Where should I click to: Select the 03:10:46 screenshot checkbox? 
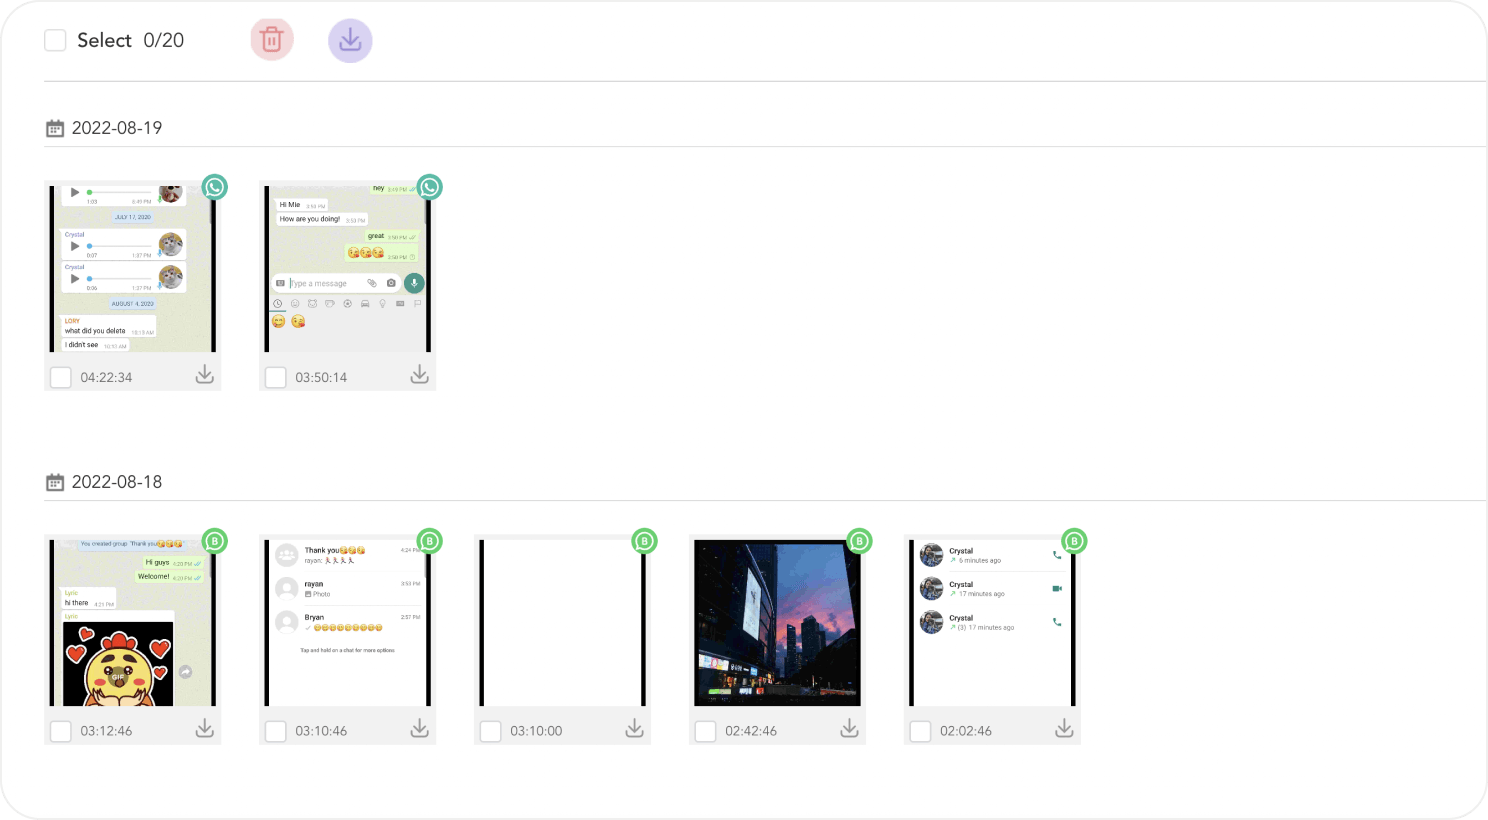[276, 731]
